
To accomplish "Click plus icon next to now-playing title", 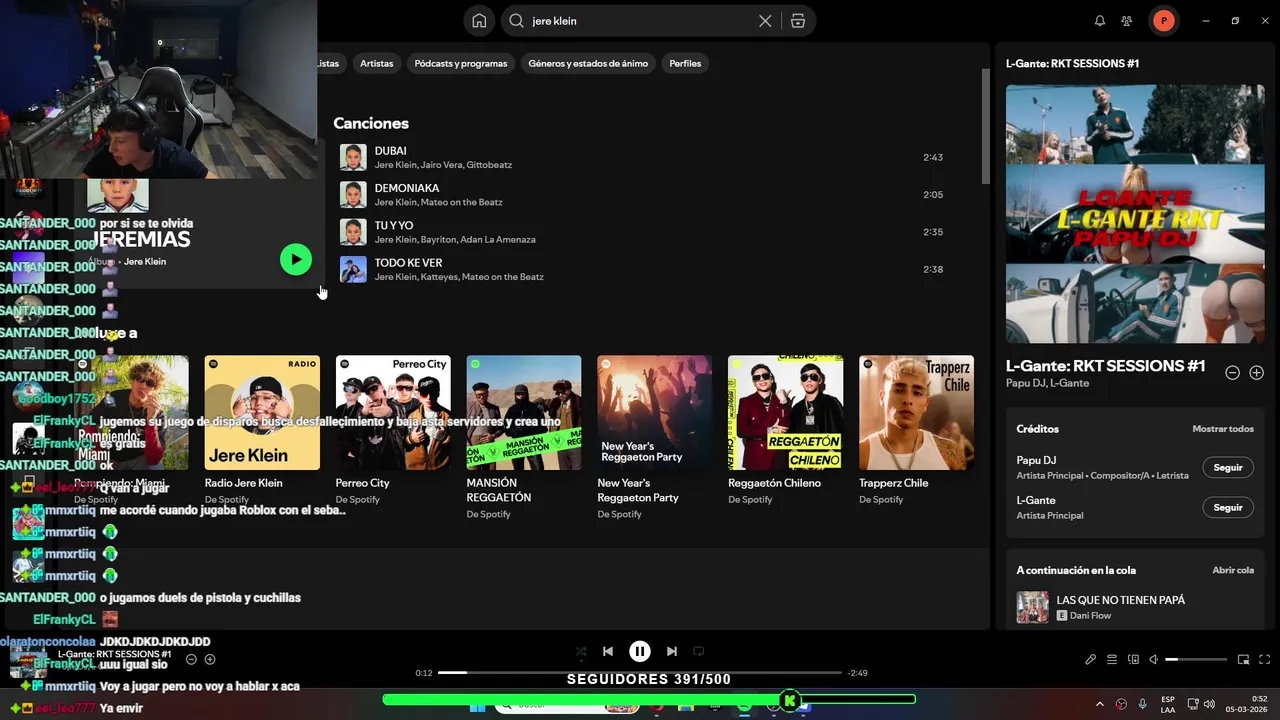I will pos(210,659).
